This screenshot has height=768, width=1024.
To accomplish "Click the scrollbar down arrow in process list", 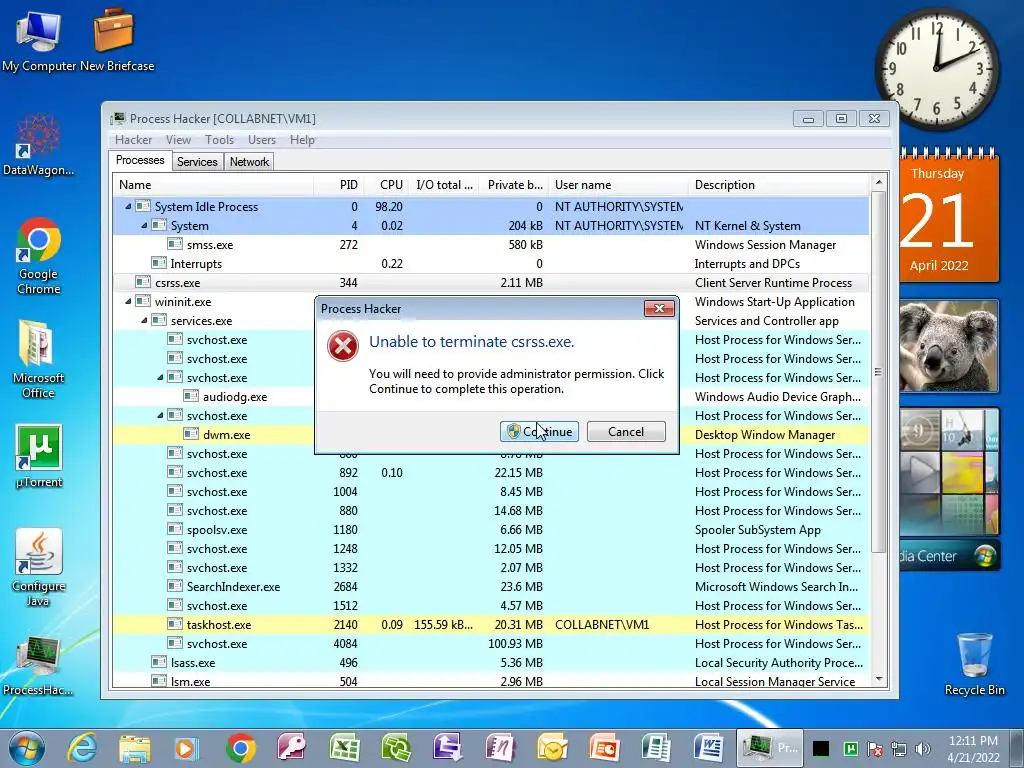I will pyautogui.click(x=878, y=679).
